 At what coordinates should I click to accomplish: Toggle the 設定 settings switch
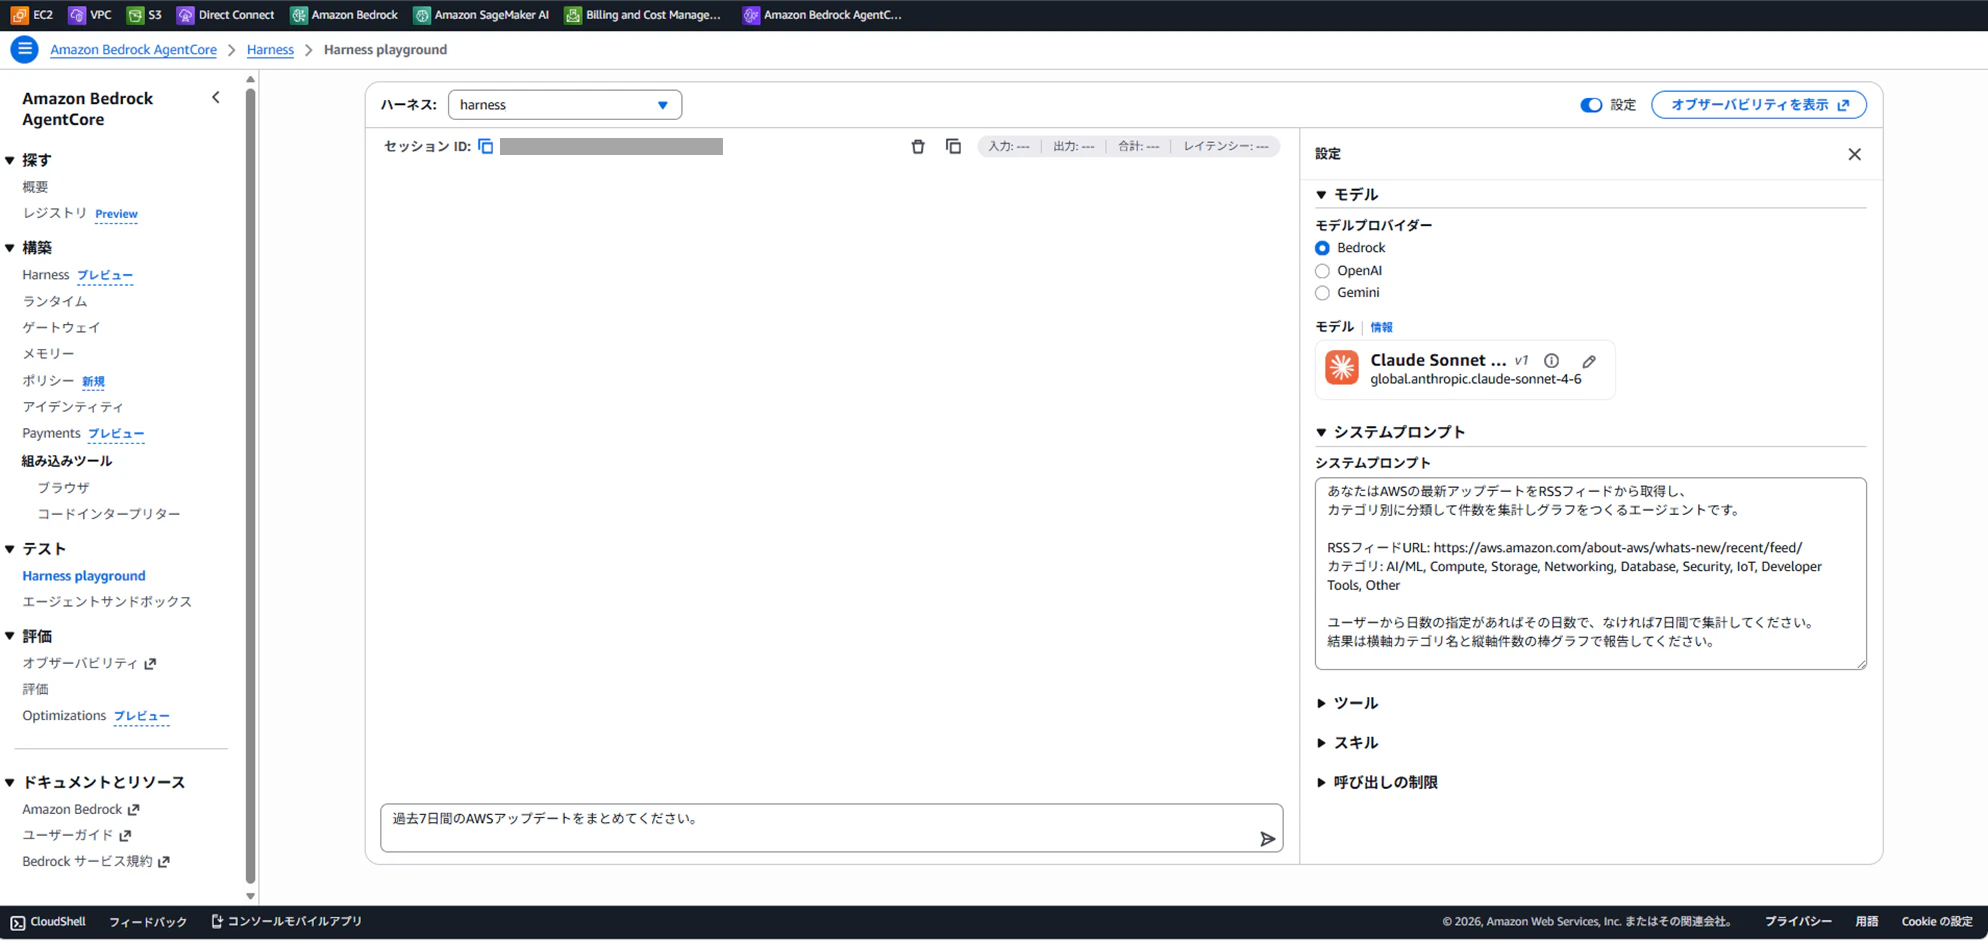[x=1591, y=105]
